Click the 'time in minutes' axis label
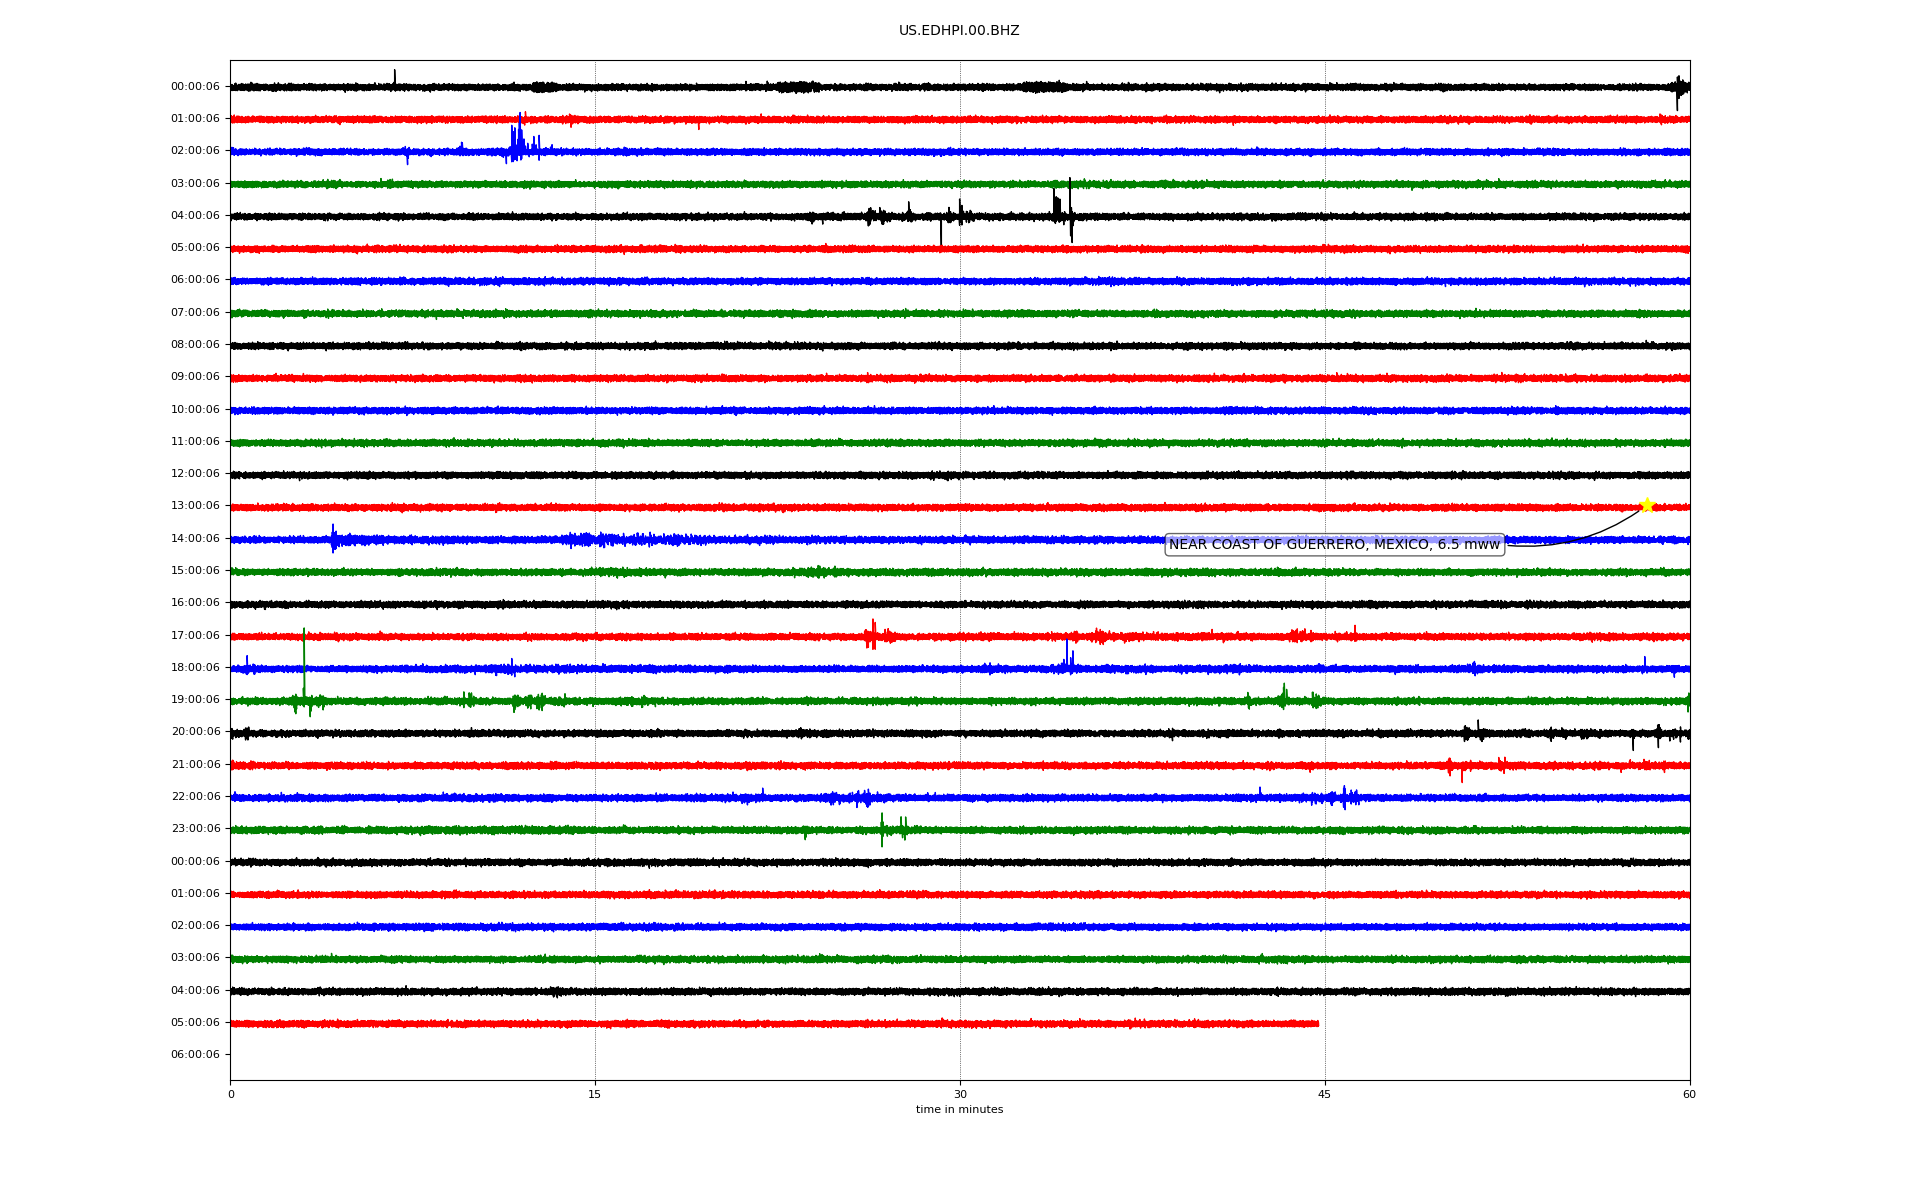 point(959,1109)
